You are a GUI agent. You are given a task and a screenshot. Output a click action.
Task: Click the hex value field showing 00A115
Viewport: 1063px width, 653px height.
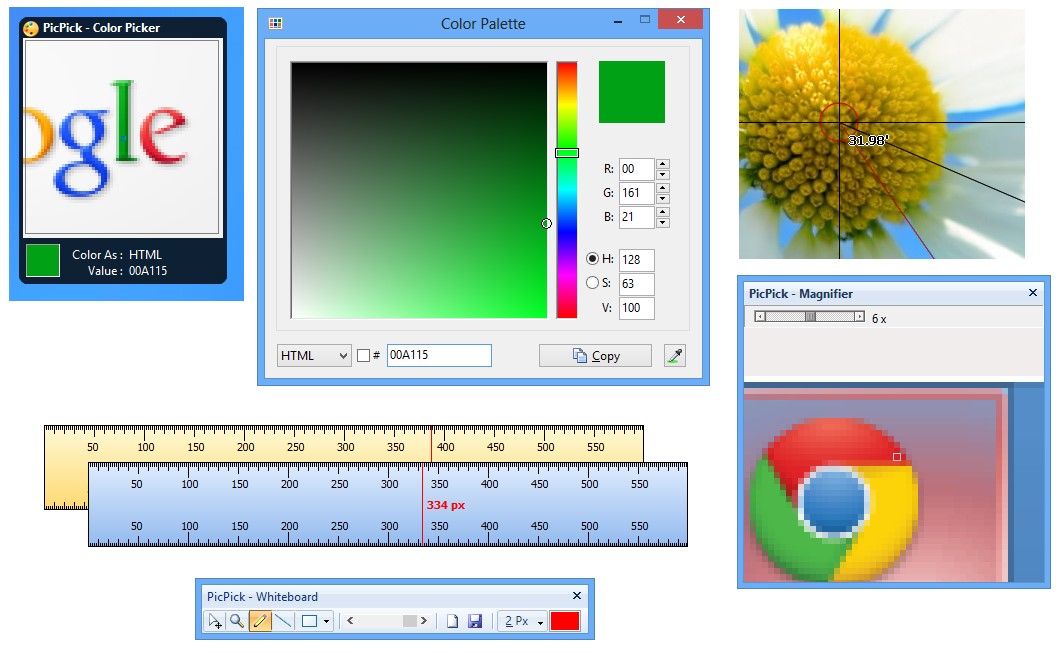[x=438, y=356]
